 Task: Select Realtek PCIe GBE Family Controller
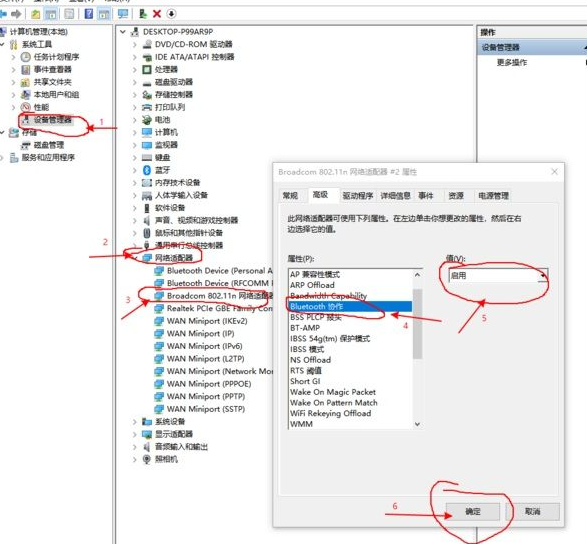coord(220,309)
